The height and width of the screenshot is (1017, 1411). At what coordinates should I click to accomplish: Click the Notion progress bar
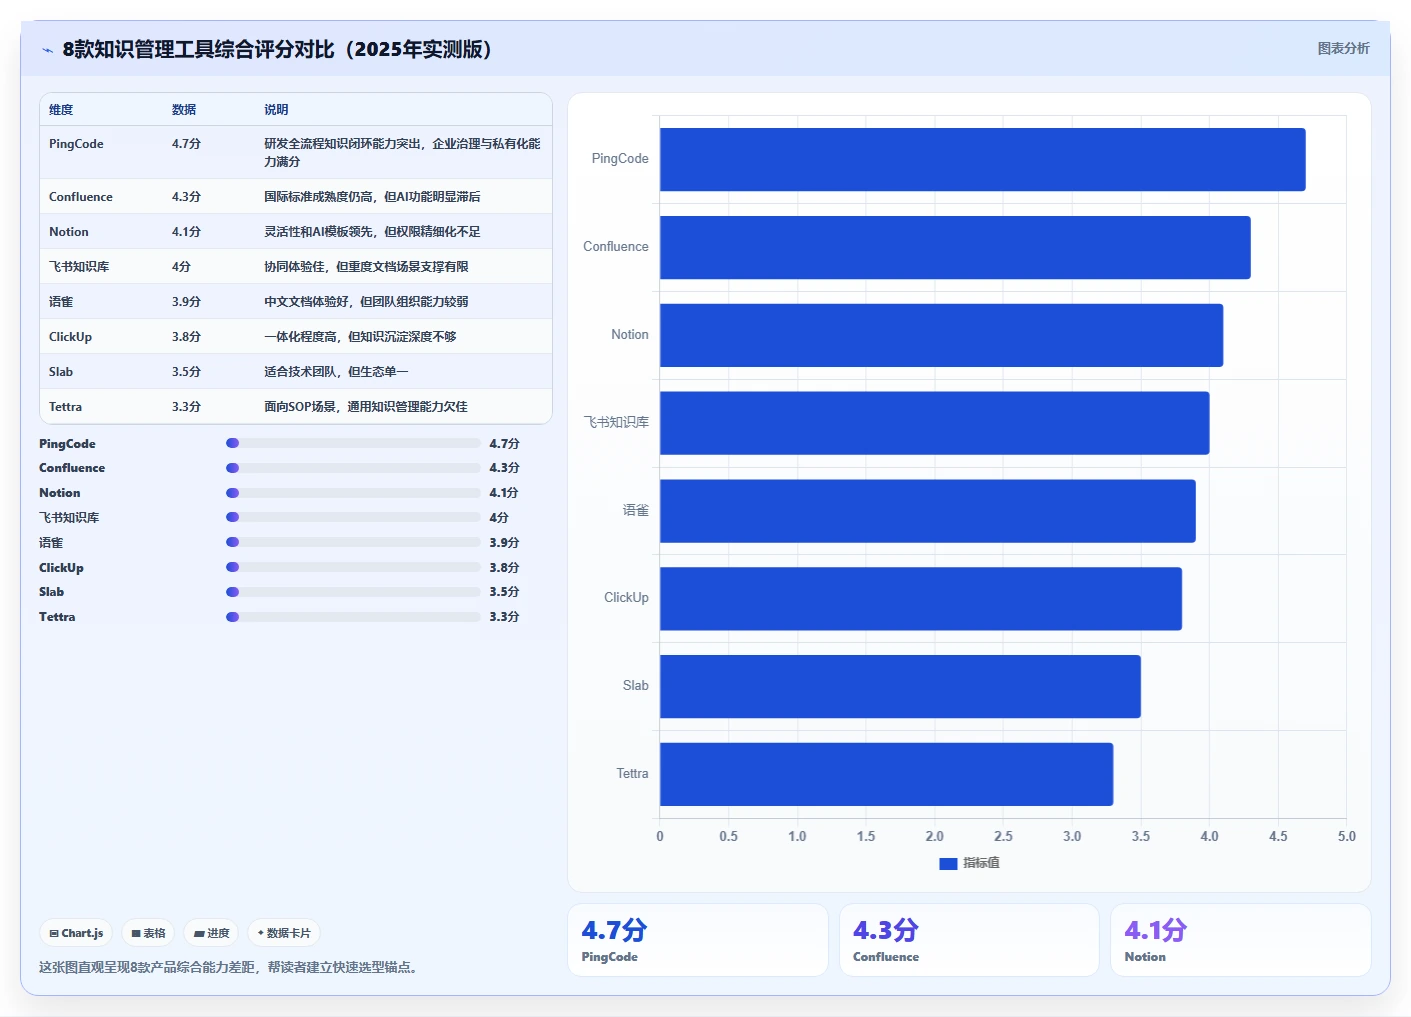pos(353,493)
